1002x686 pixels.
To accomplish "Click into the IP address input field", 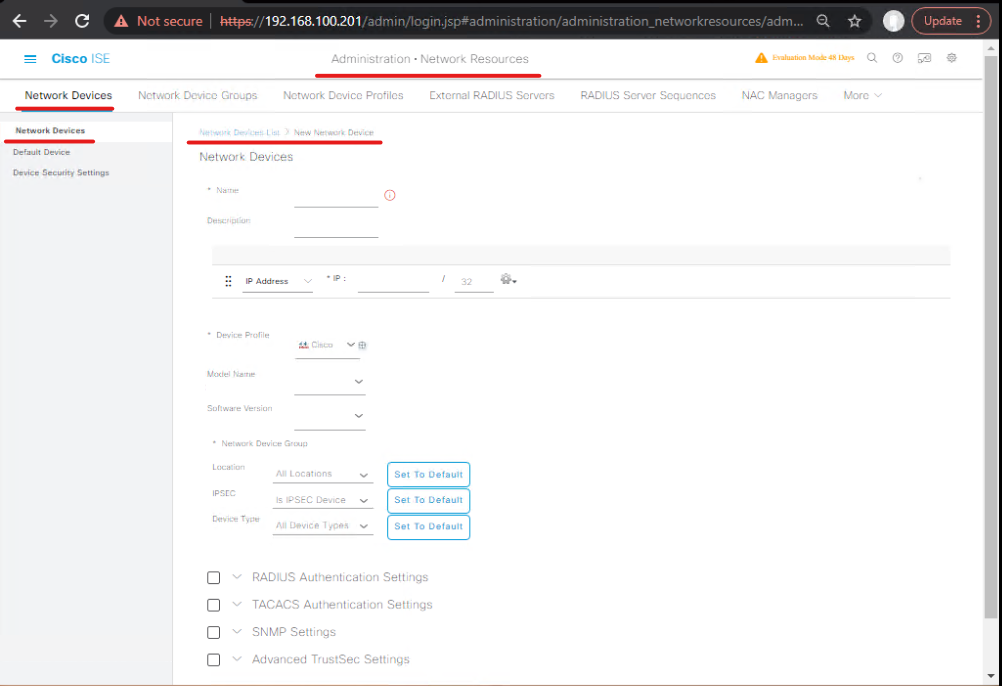I will point(393,282).
